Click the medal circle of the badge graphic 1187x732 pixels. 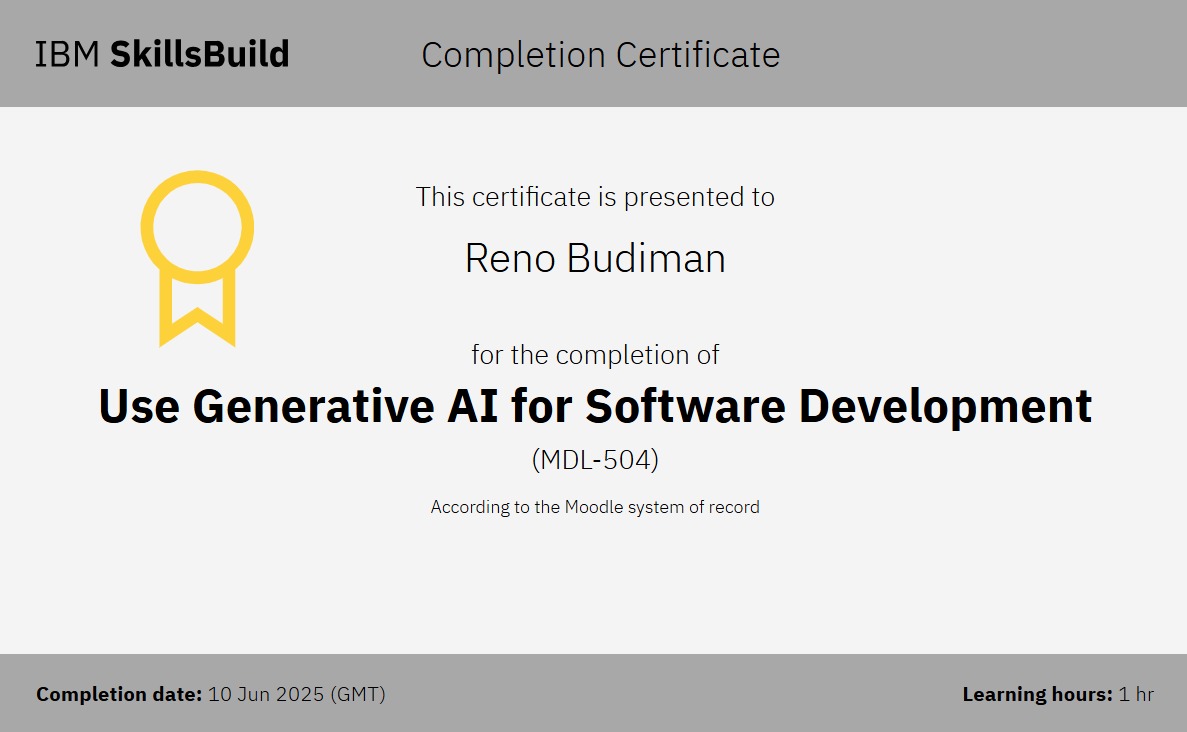coord(197,225)
